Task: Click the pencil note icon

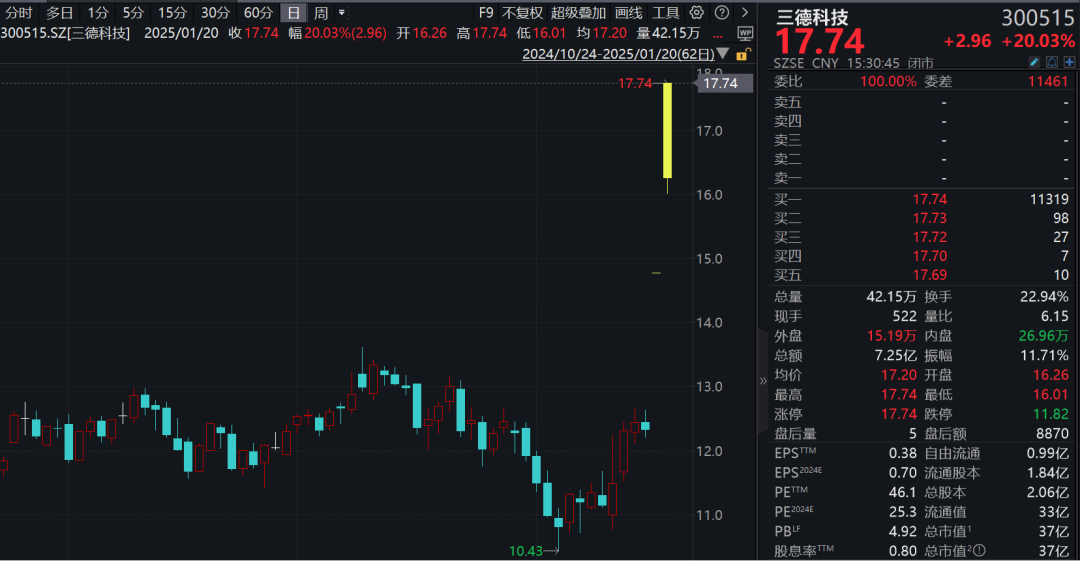Action: point(1034,63)
